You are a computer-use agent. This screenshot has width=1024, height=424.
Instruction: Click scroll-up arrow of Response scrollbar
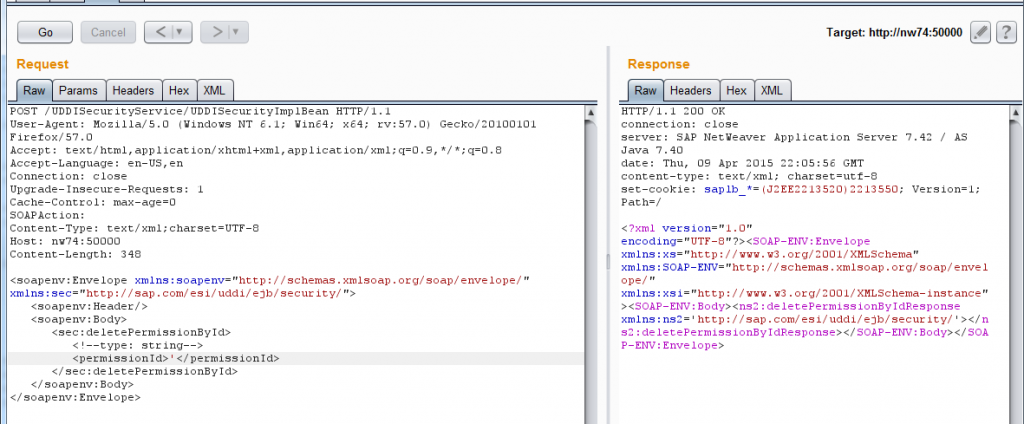tap(1016, 113)
